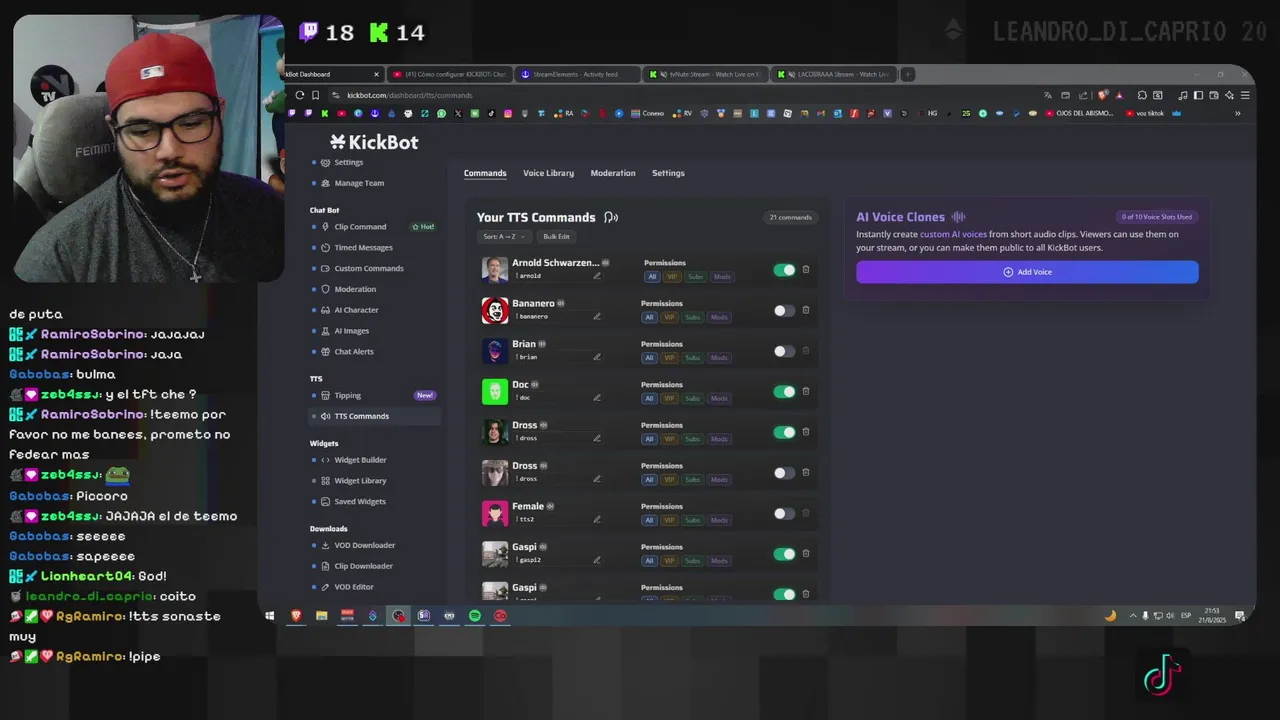Image resolution: width=1280 pixels, height=720 pixels.
Task: Edit the !brian command name
Action: pyautogui.click(x=597, y=357)
